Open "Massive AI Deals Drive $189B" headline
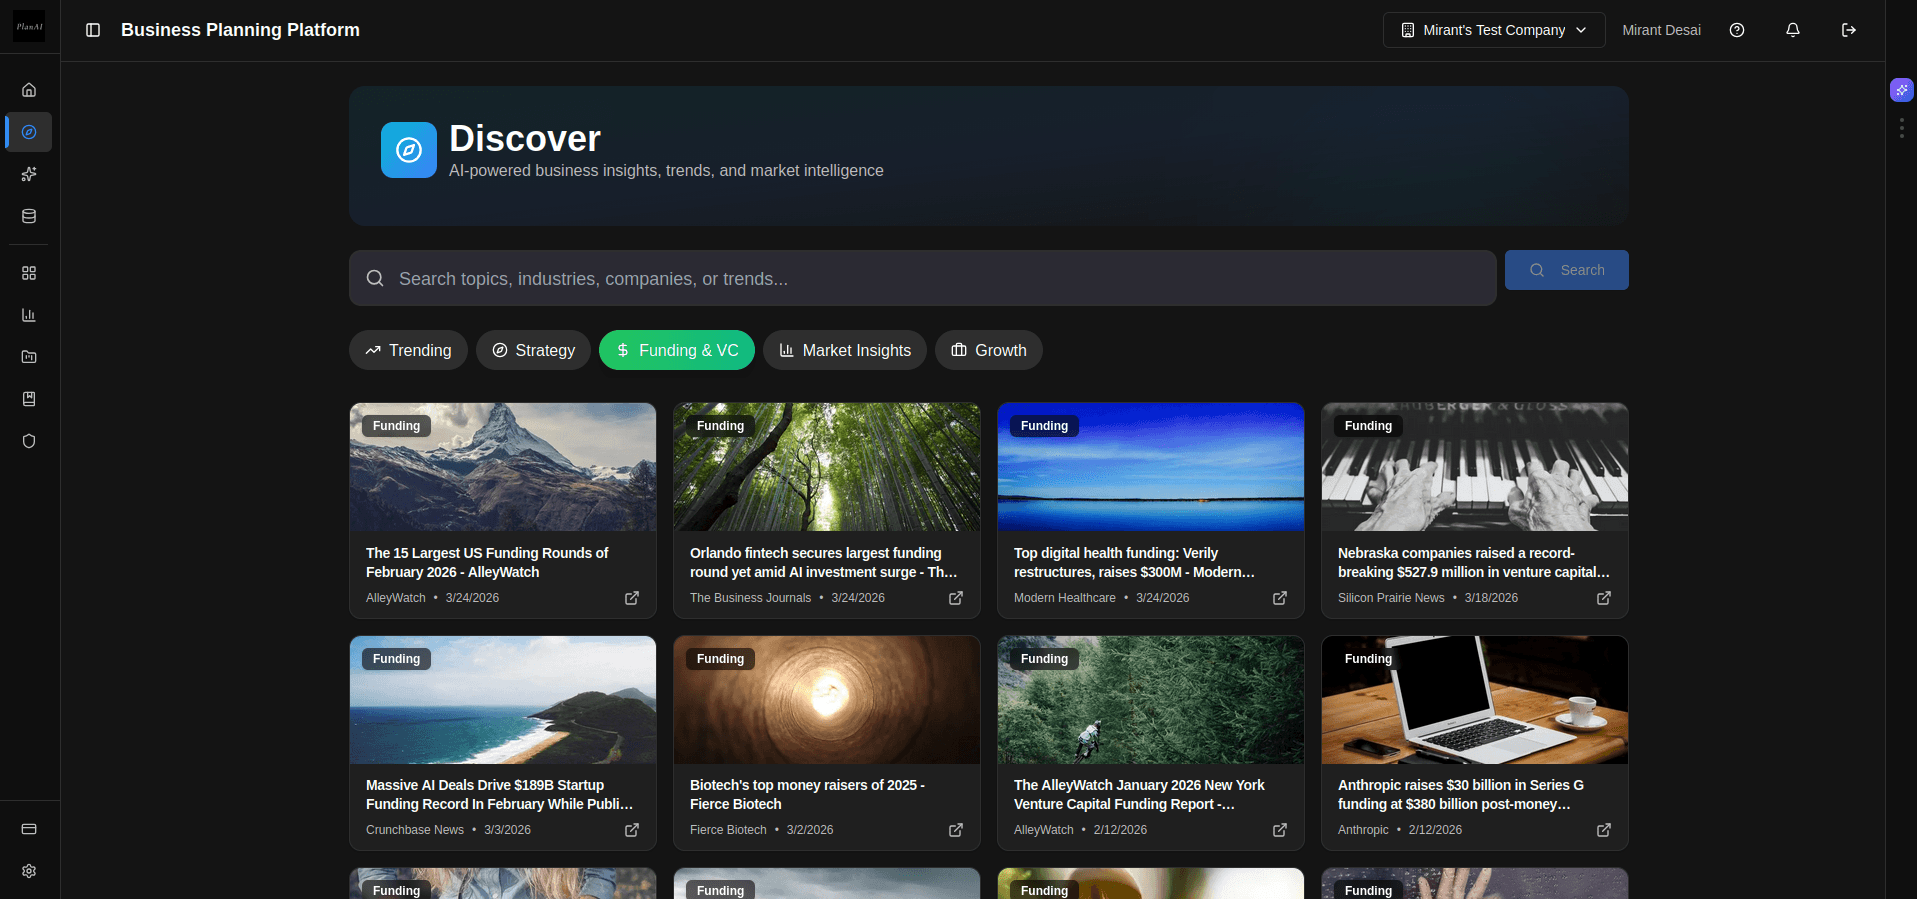Image resolution: width=1917 pixels, height=899 pixels. 500,794
